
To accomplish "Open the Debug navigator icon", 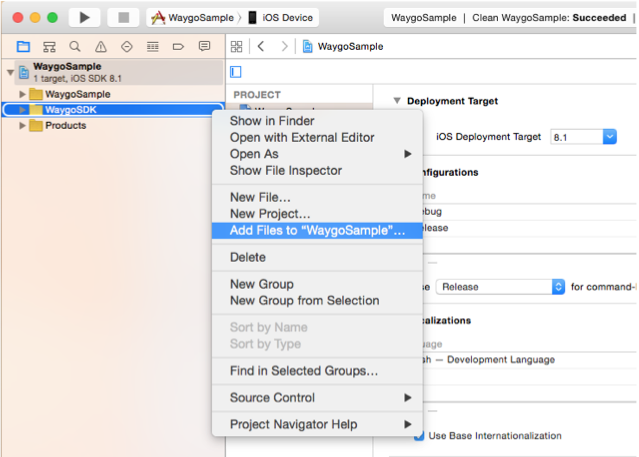I will point(153,46).
